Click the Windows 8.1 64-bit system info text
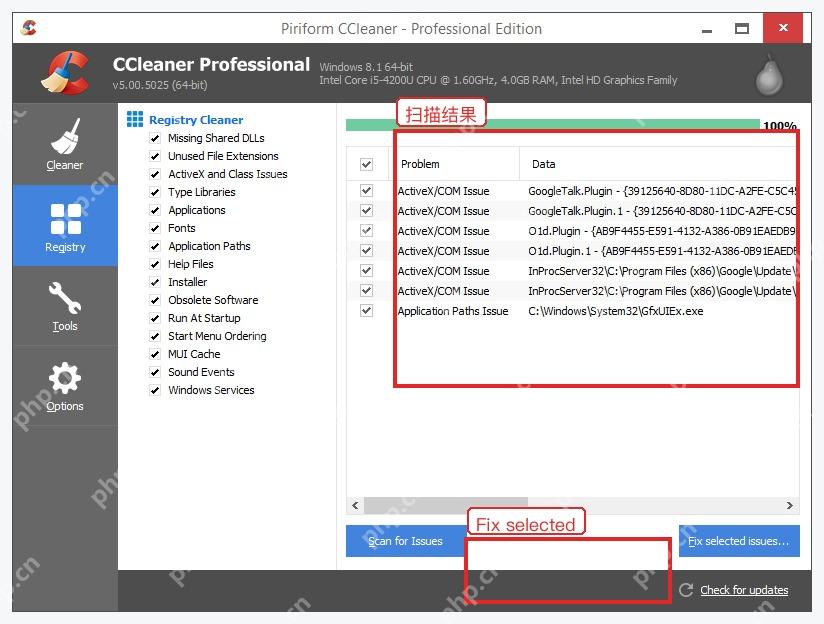Image resolution: width=824 pixels, height=624 pixels. pos(366,67)
